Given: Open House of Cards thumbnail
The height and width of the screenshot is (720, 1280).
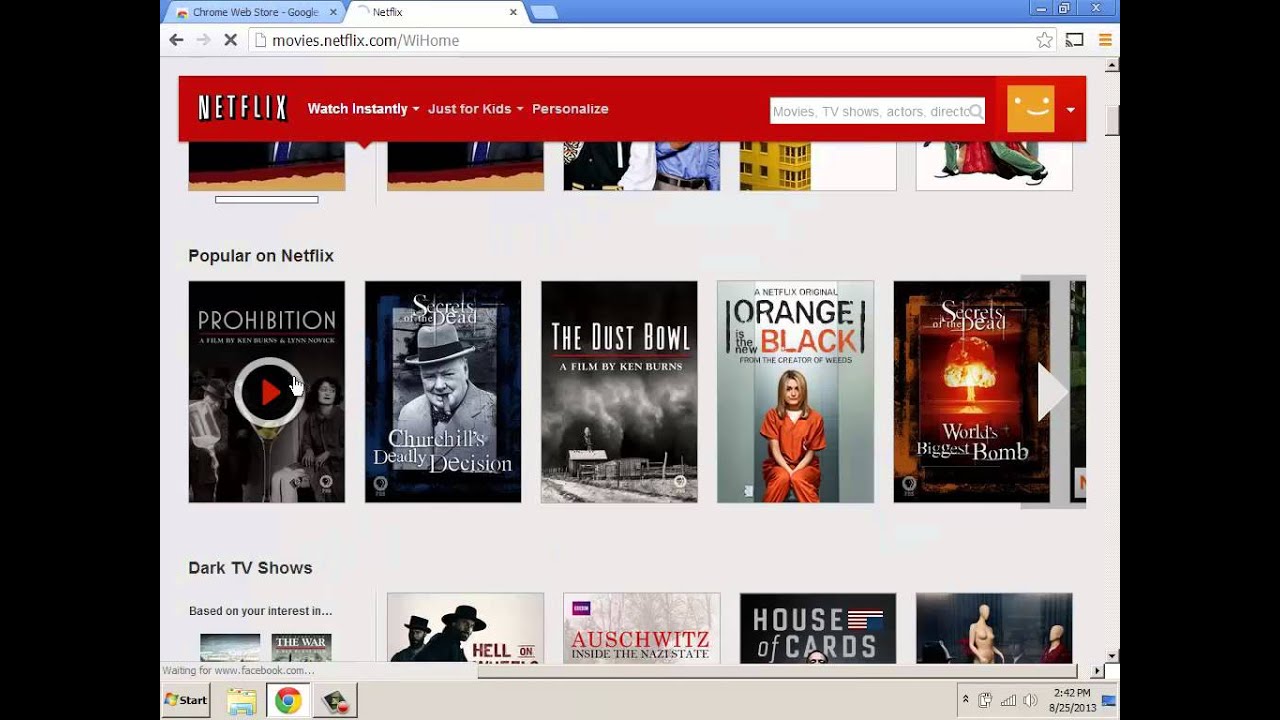Looking at the screenshot, I should [x=818, y=628].
